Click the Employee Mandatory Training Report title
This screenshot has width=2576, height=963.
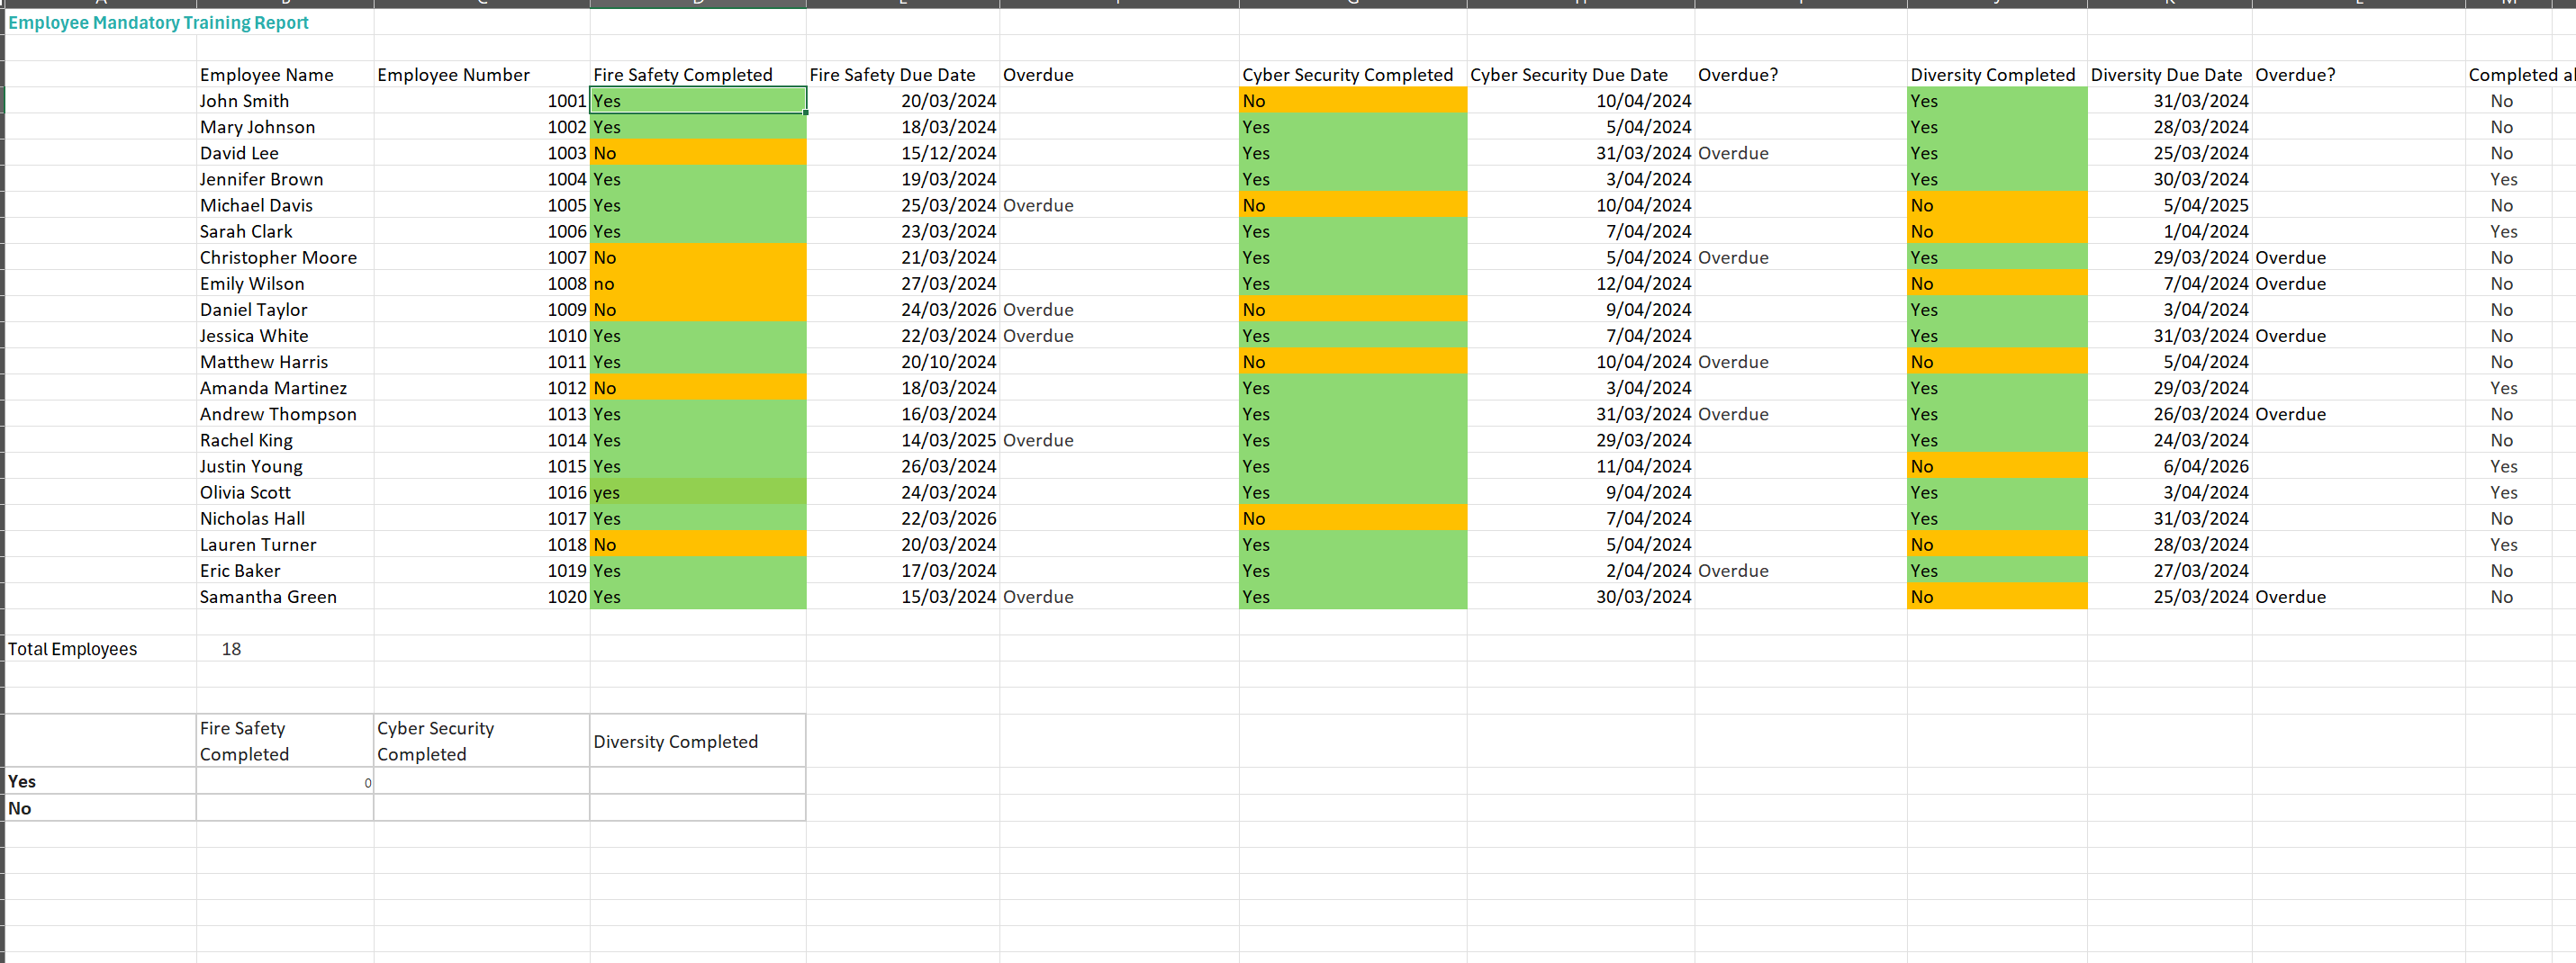tap(158, 23)
